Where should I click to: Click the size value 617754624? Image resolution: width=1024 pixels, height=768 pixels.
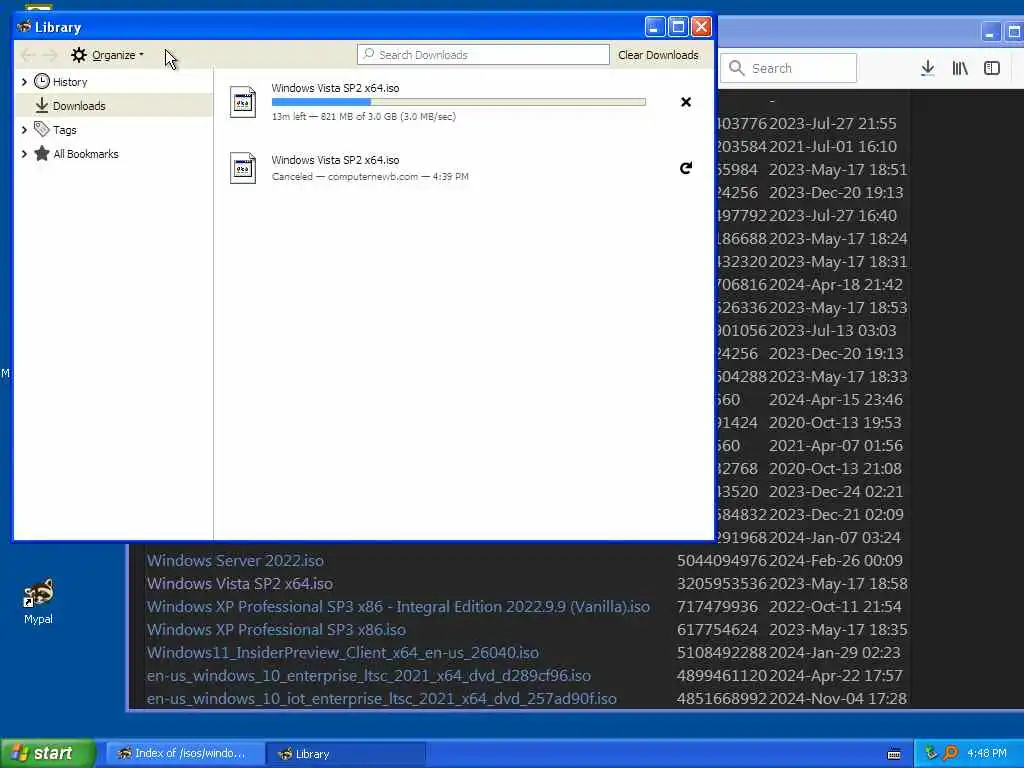pos(717,630)
